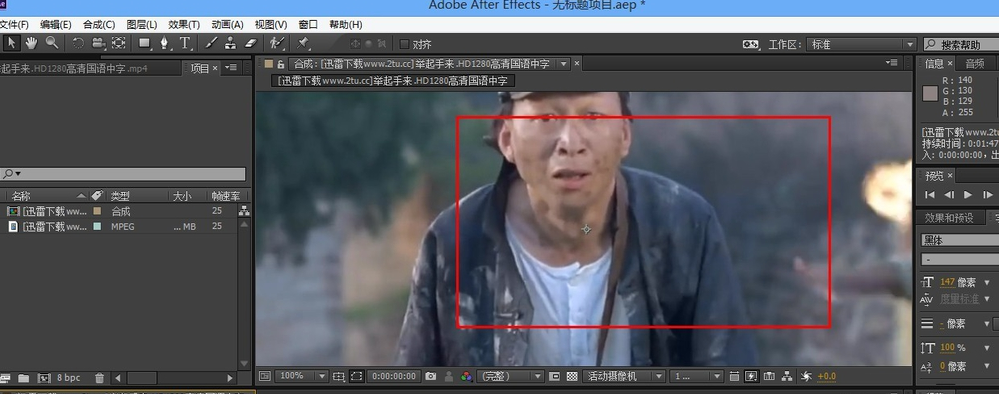Toggle the composition viewer lock icon
This screenshot has height=394, width=999.
coord(281,64)
